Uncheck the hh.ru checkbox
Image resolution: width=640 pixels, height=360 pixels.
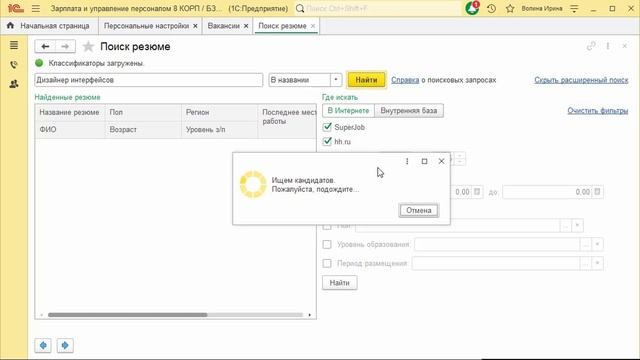327,141
